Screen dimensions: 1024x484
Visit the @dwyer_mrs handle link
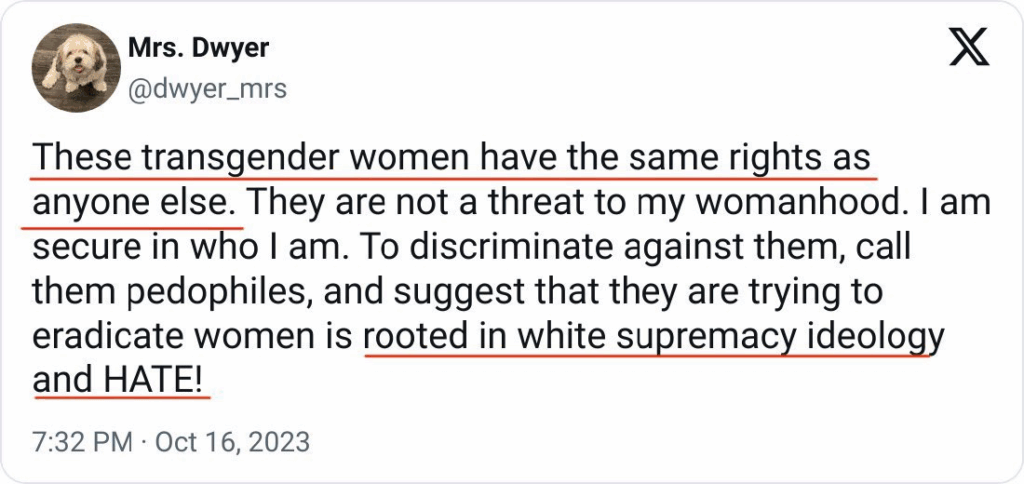click(207, 89)
